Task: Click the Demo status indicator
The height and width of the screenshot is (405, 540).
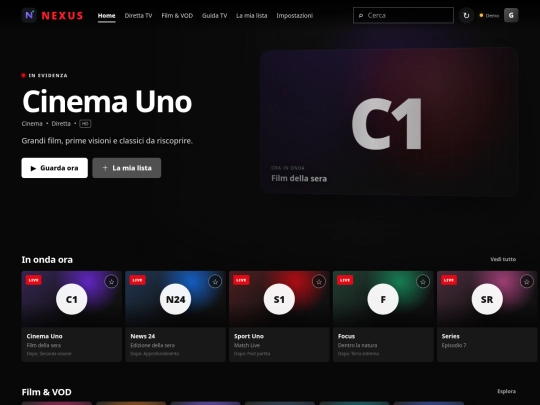Action: click(x=489, y=15)
